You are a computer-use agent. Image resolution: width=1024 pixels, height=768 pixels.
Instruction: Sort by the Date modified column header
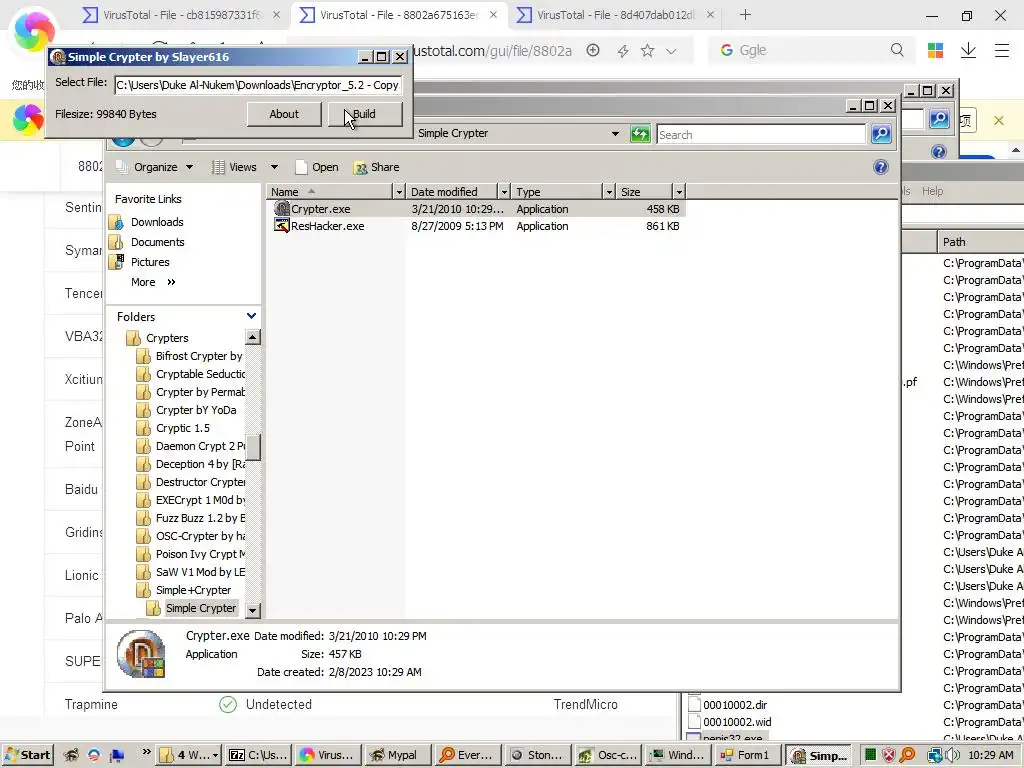[x=452, y=191]
